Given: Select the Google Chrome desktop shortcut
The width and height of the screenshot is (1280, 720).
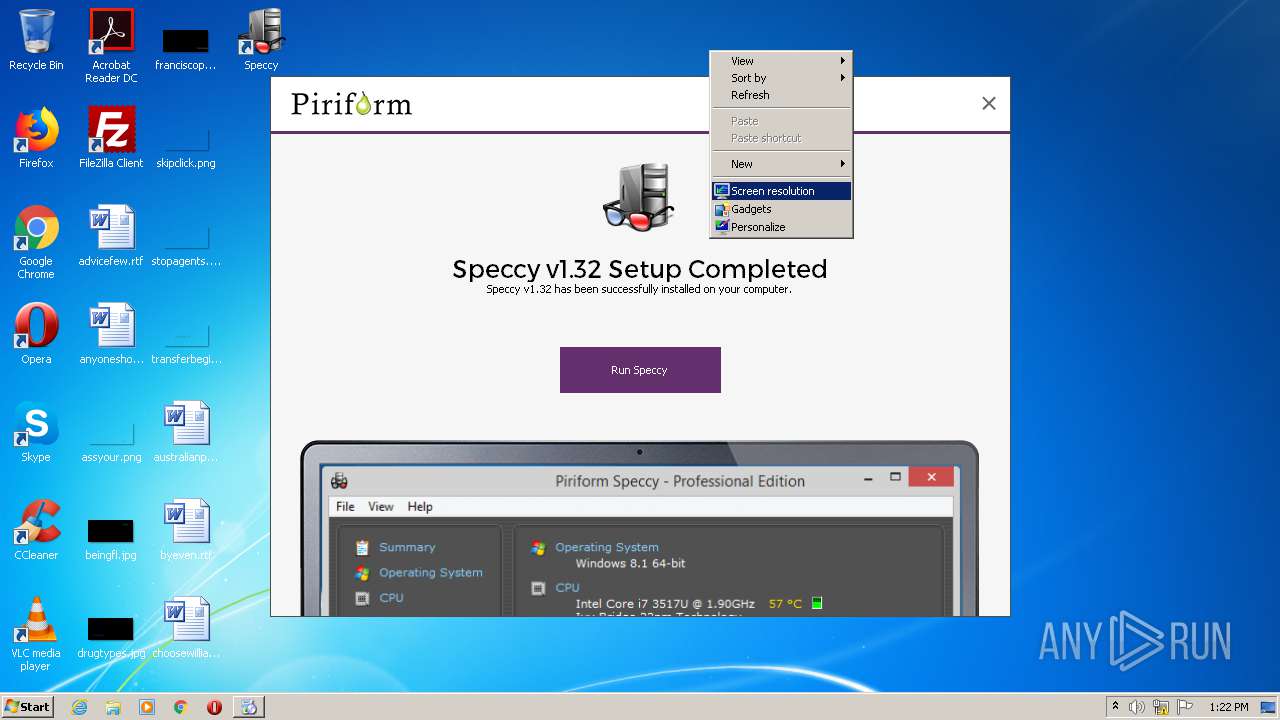Looking at the screenshot, I should click(36, 242).
